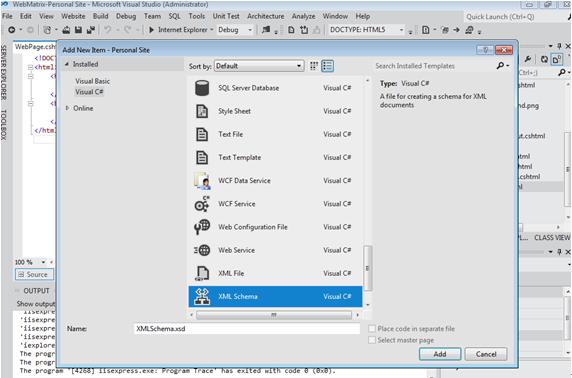Open the SERVER EXPLORER side tab
This screenshot has width=572, height=378.
[3, 73]
